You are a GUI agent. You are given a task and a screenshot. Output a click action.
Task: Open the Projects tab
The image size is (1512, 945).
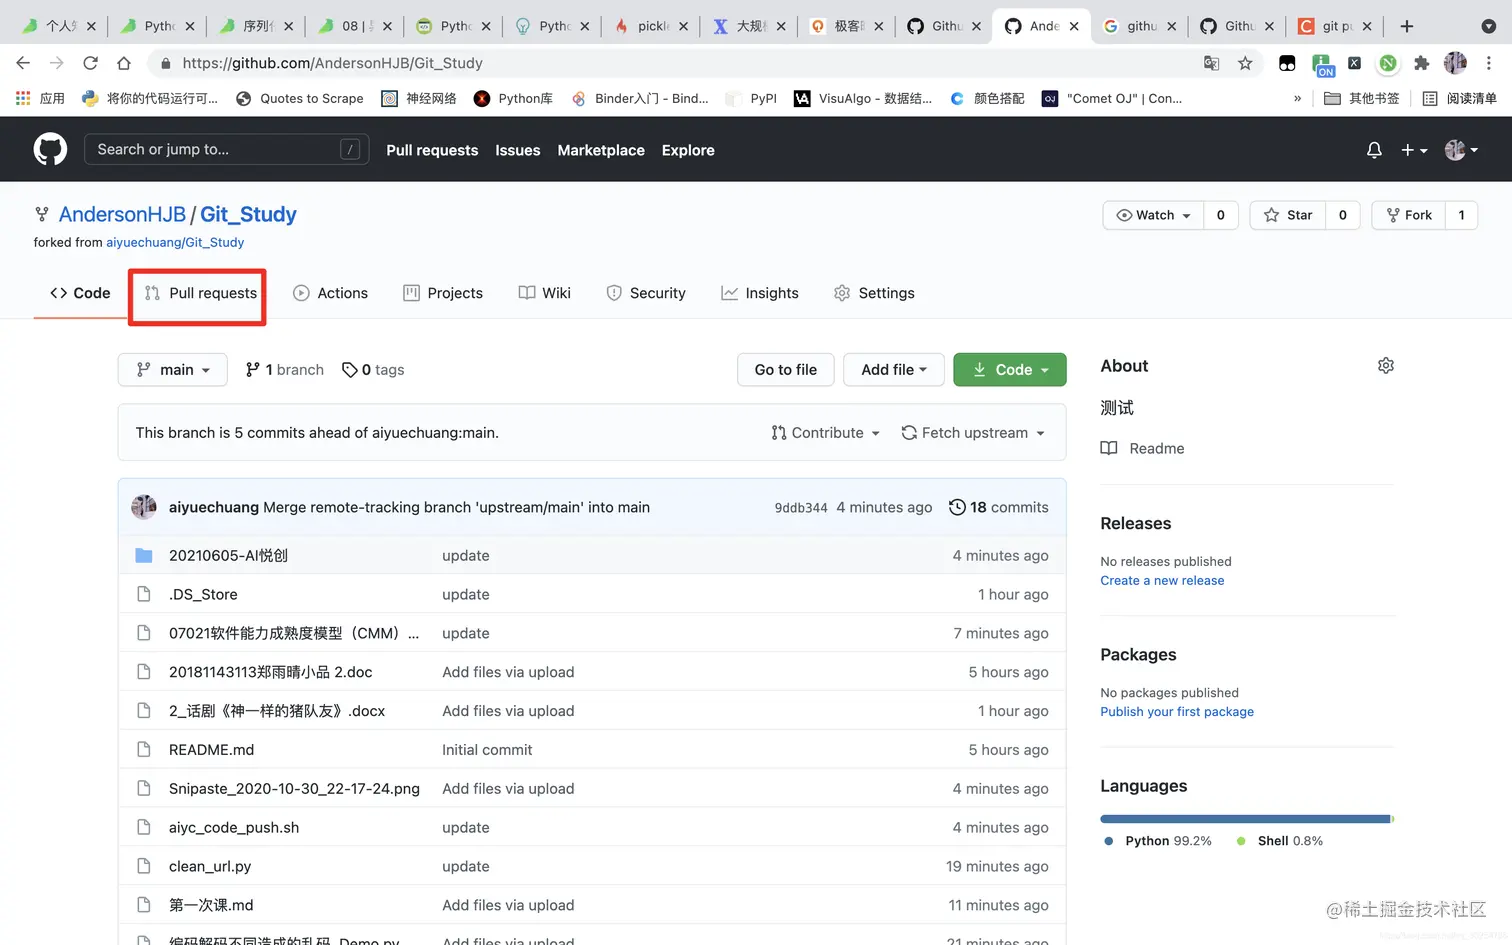click(x=443, y=293)
